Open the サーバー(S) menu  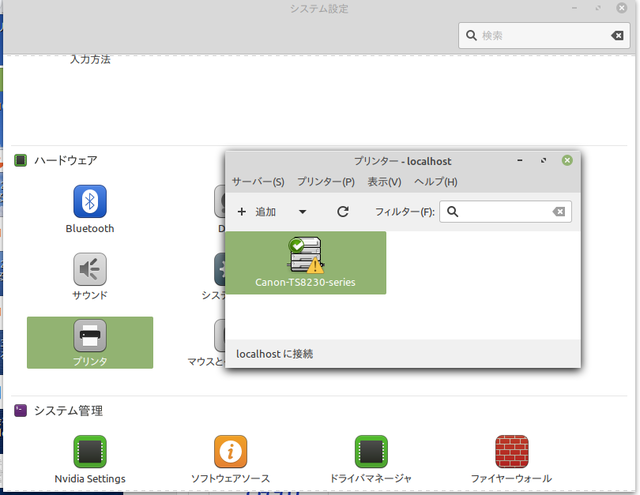[258, 182]
